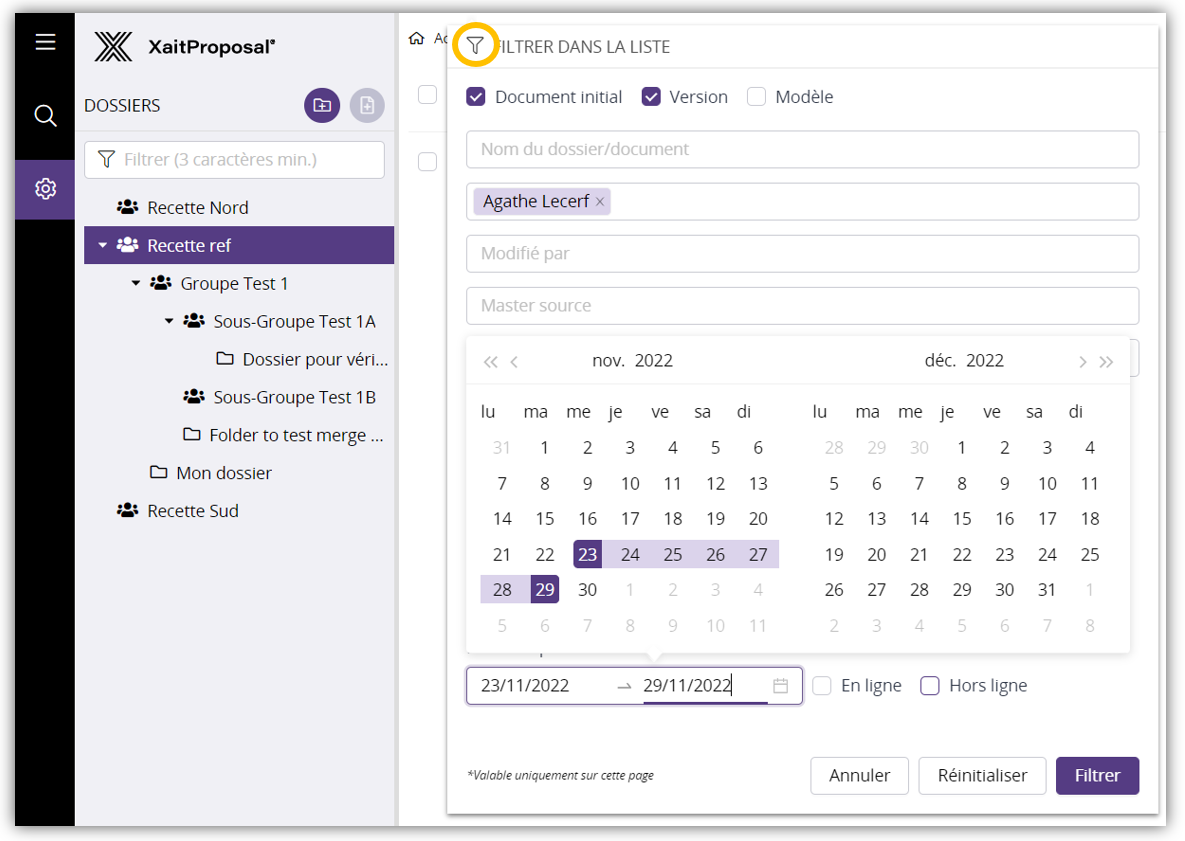The image size is (1185, 841).
Task: Collapse Sous-Groupe Test 1A node
Action: [x=169, y=322]
